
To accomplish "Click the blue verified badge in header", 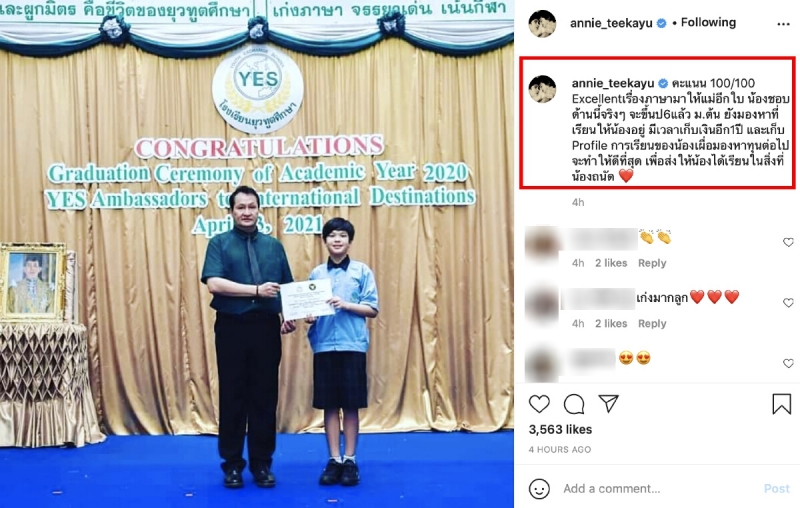I will coord(662,23).
